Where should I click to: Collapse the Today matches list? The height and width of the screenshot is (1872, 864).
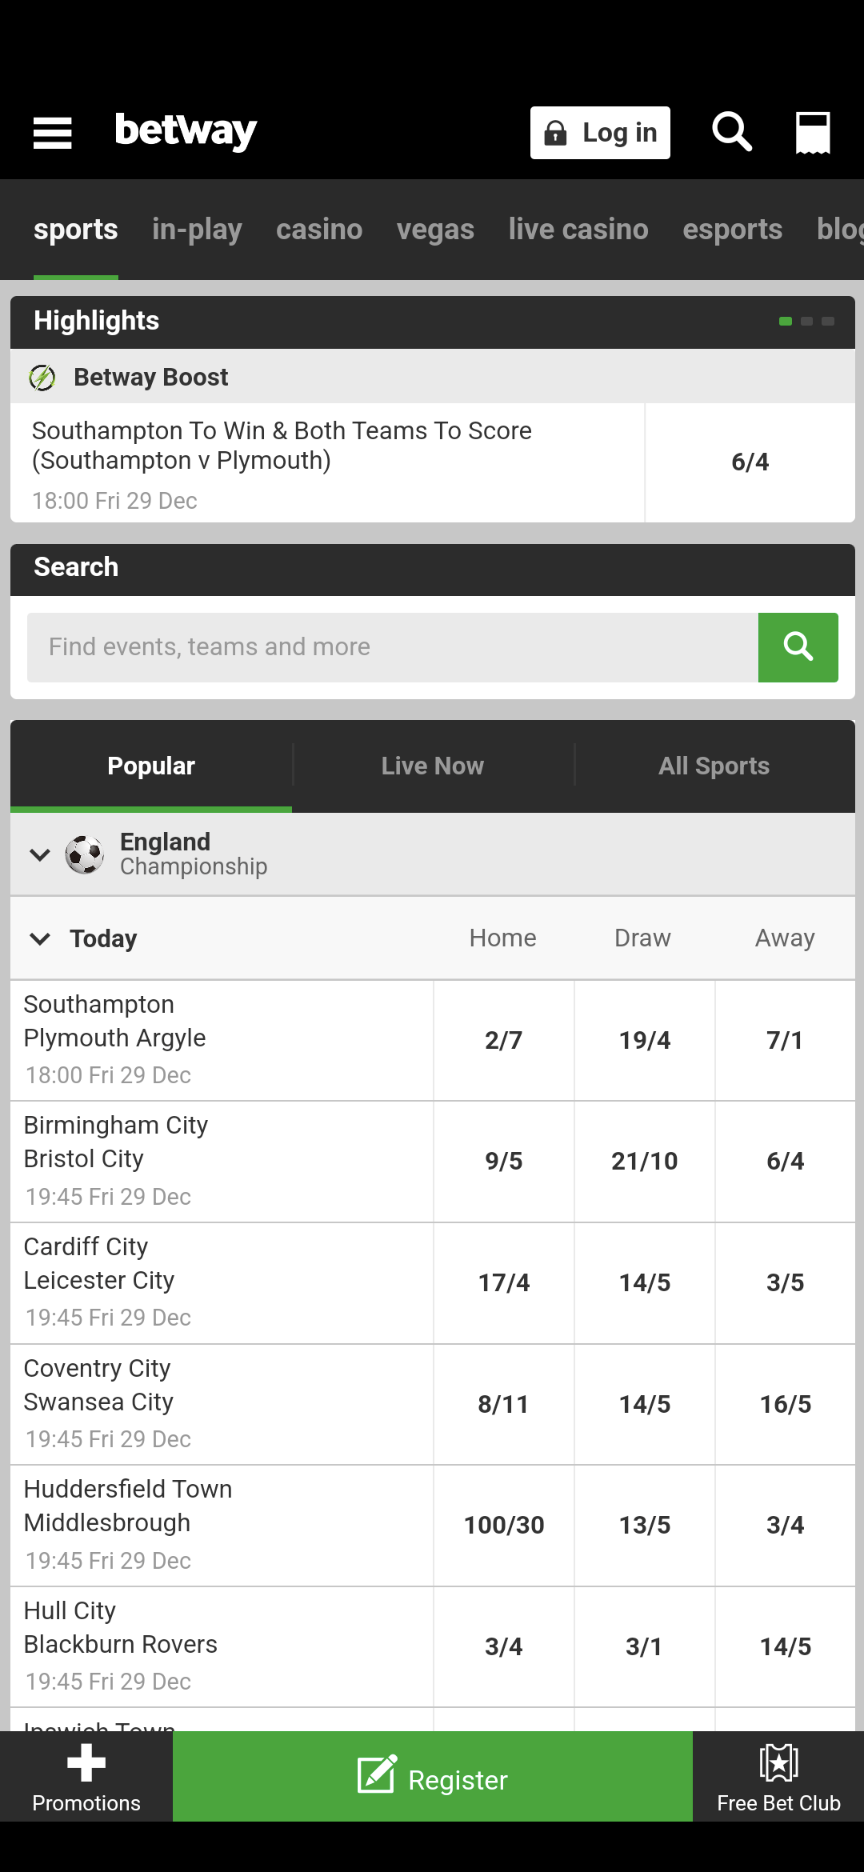click(40, 939)
